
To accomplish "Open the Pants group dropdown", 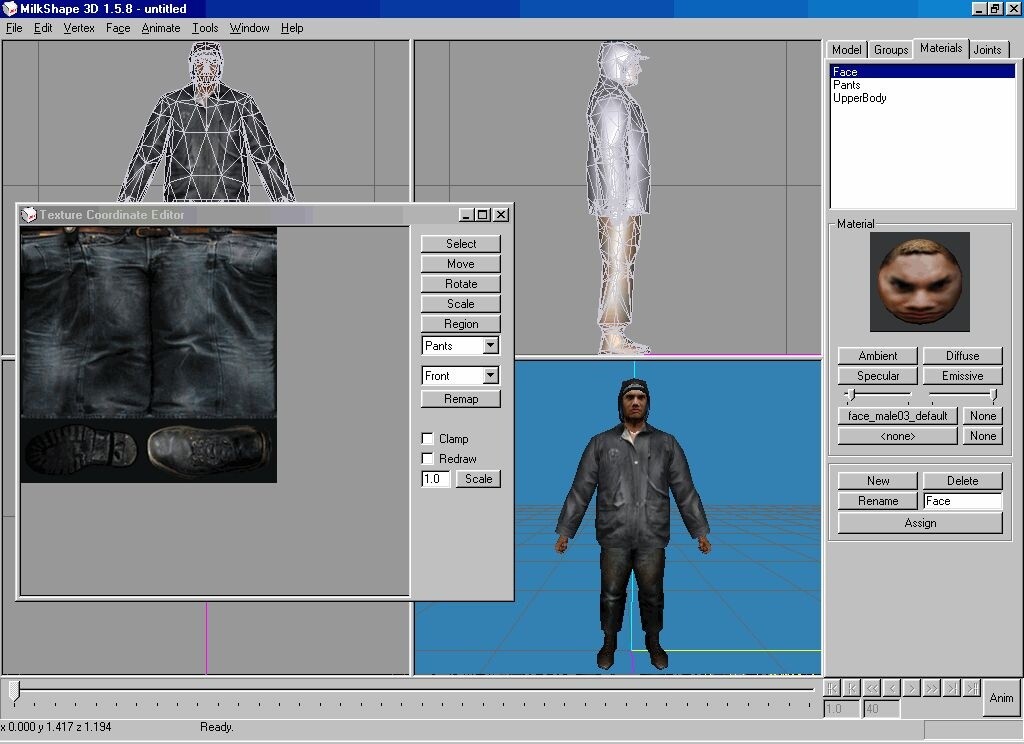I will pyautogui.click(x=488, y=344).
